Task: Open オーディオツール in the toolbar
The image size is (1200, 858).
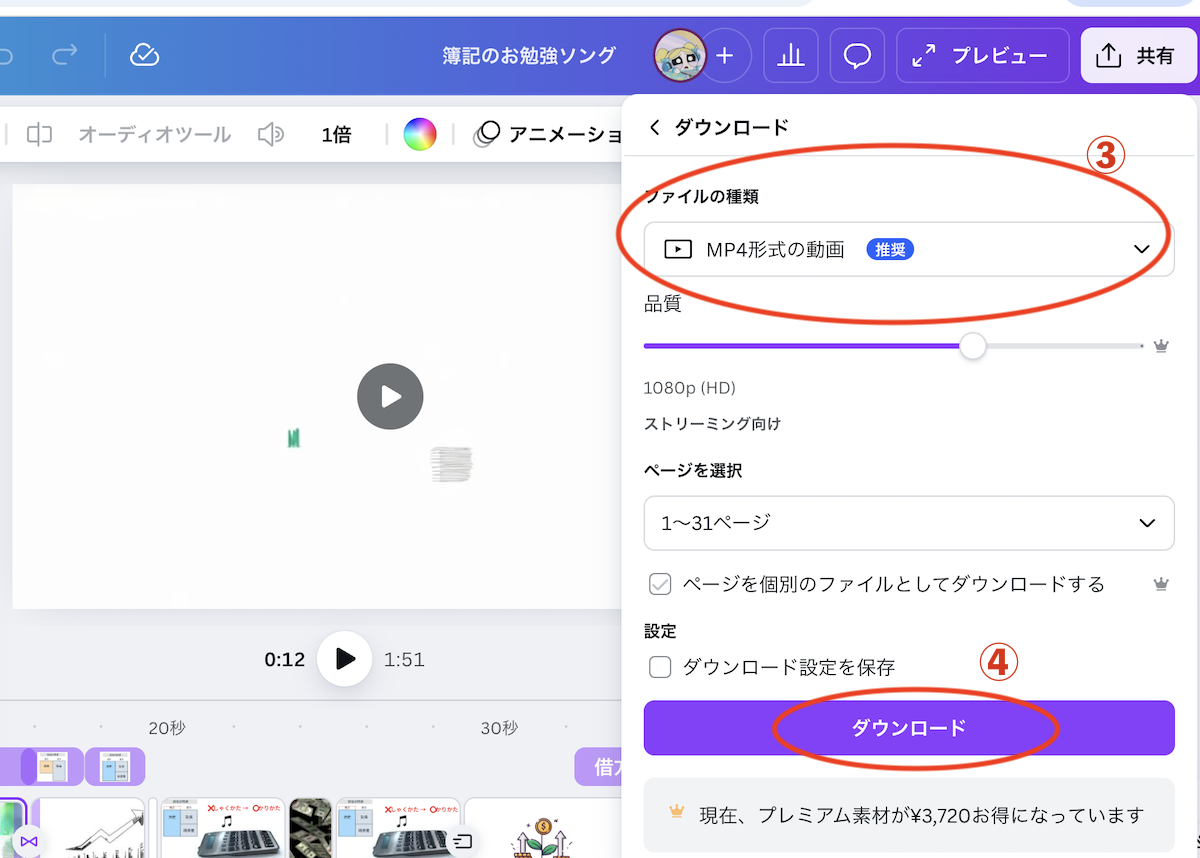Action: pos(154,135)
